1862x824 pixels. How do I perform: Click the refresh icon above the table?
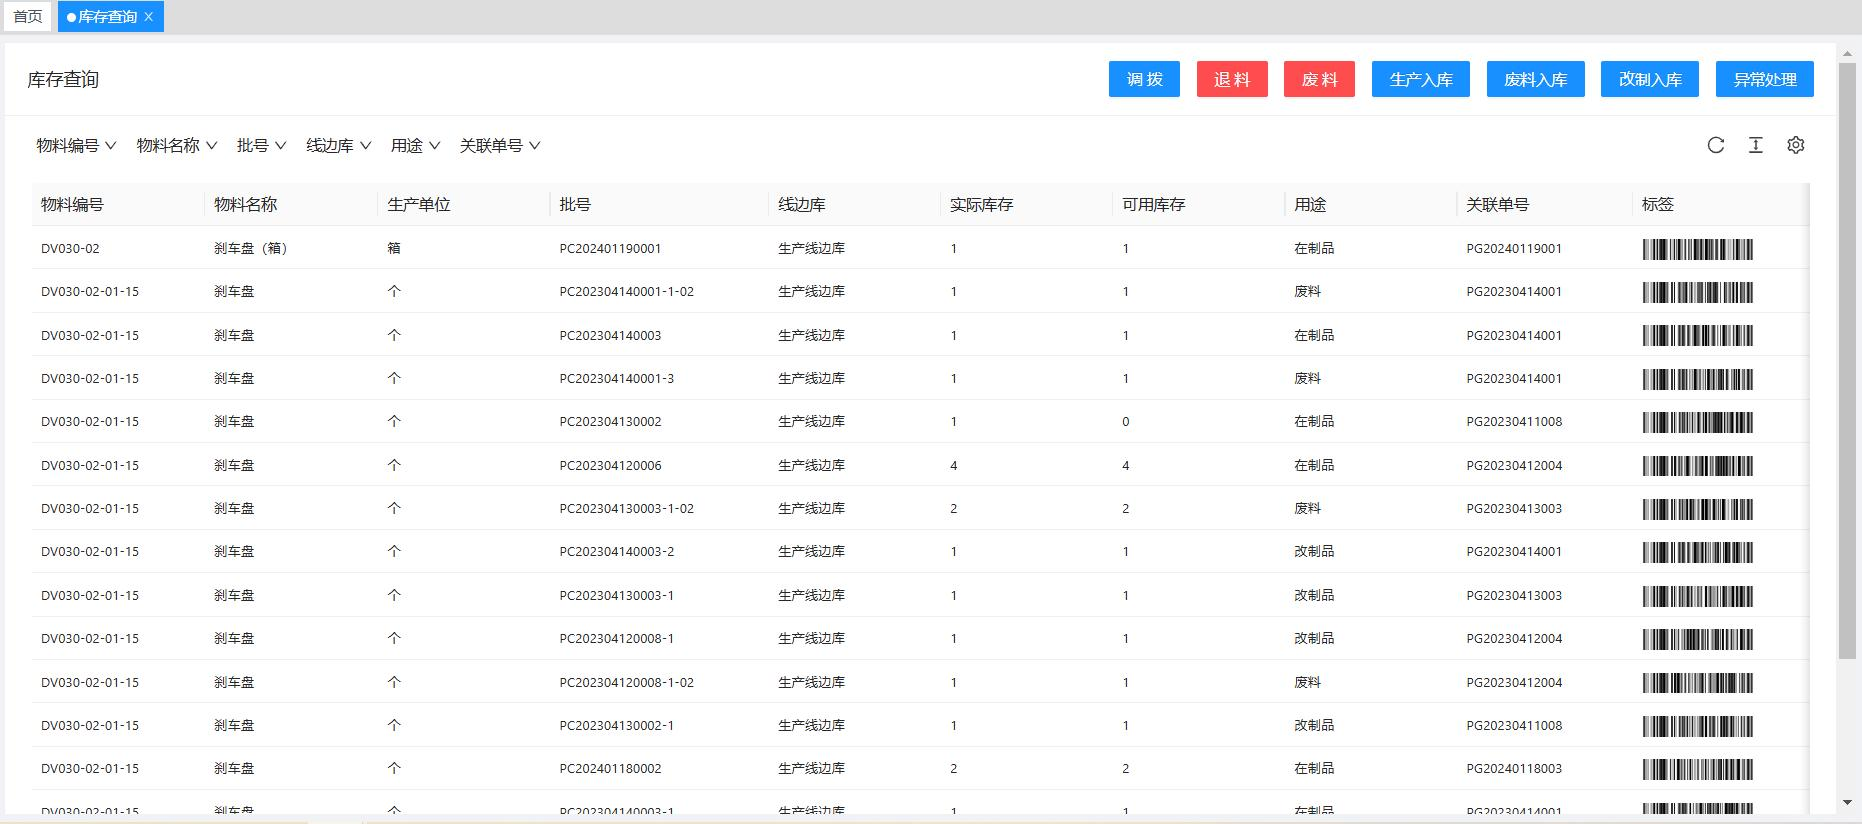pyautogui.click(x=1716, y=145)
